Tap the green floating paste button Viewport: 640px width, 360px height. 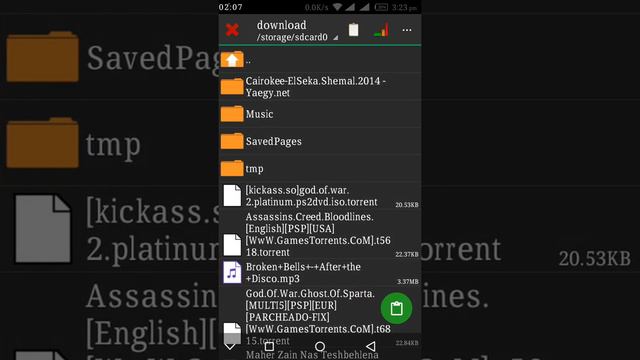396,308
